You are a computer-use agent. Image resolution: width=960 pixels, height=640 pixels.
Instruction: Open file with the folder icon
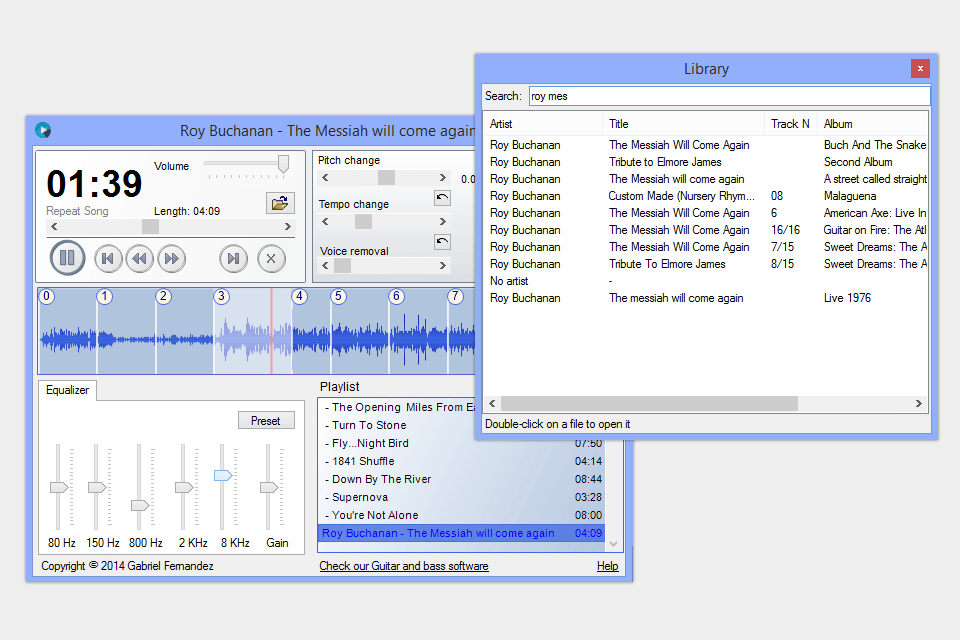point(280,203)
